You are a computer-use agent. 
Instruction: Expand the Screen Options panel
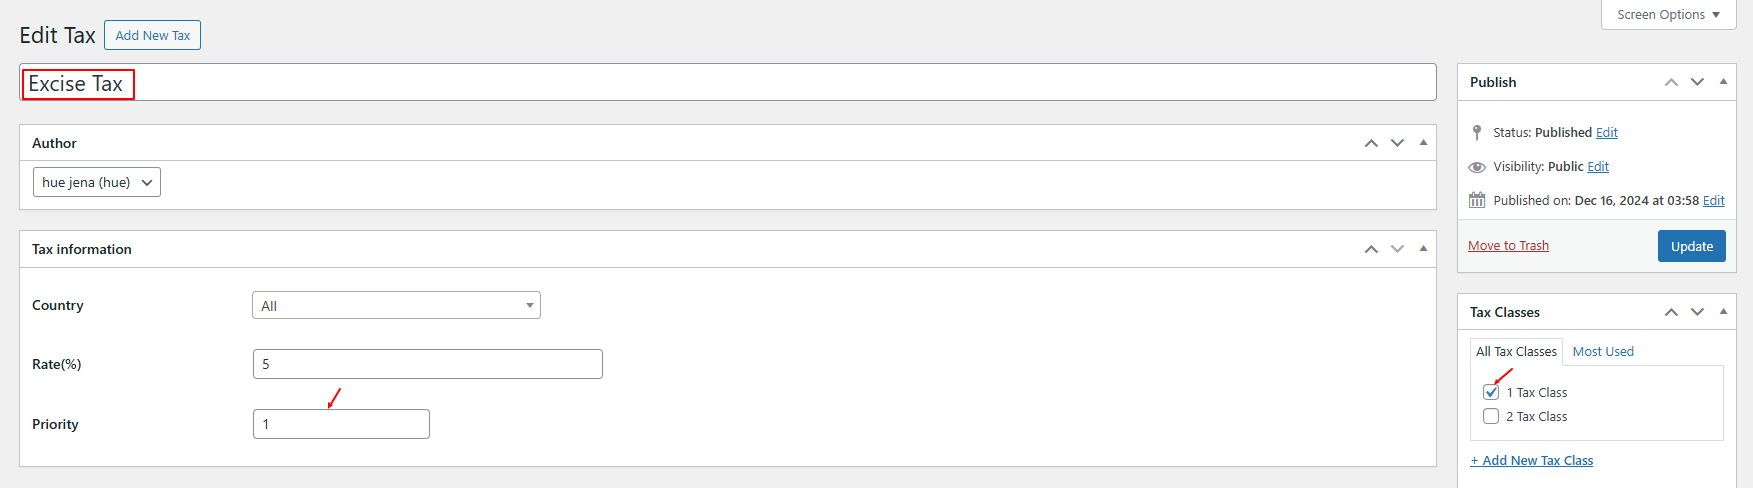click(1668, 15)
